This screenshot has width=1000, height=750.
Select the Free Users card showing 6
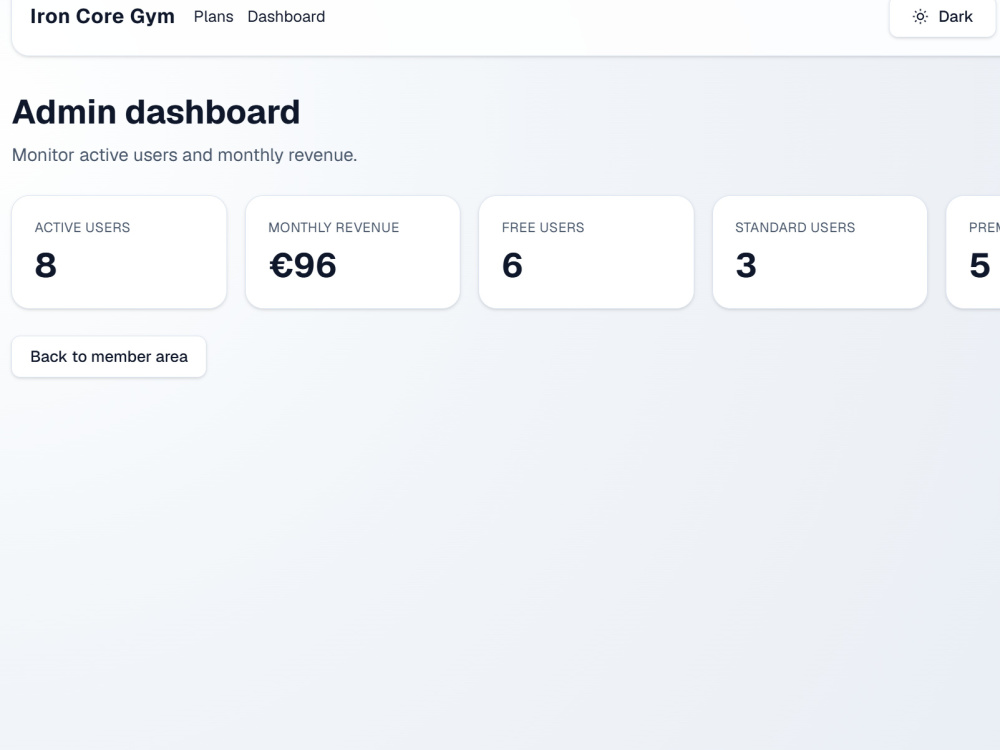pyautogui.click(x=586, y=253)
